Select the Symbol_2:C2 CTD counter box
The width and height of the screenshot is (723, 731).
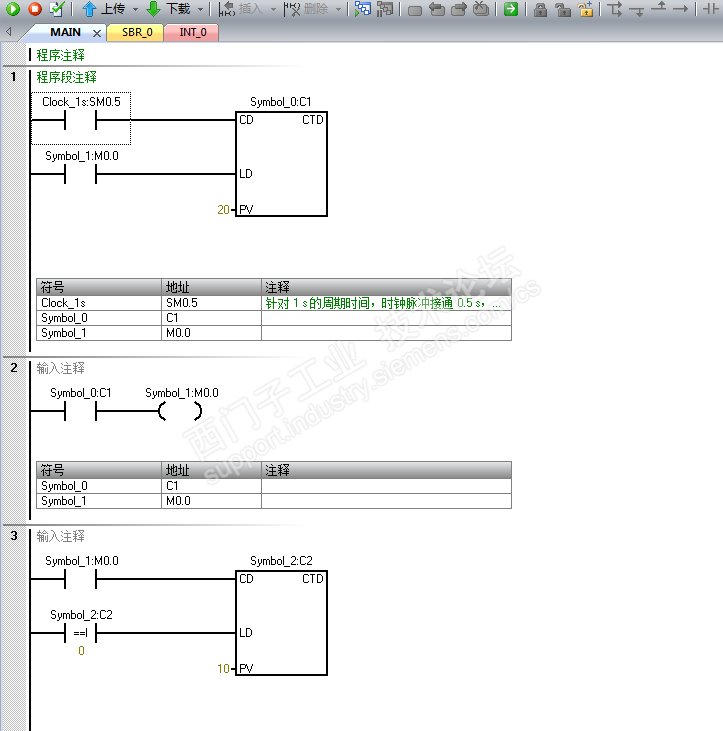[281, 622]
